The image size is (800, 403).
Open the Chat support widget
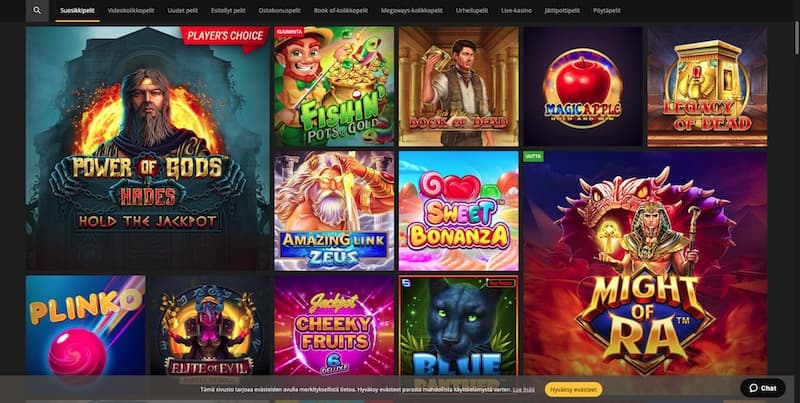[x=763, y=388]
